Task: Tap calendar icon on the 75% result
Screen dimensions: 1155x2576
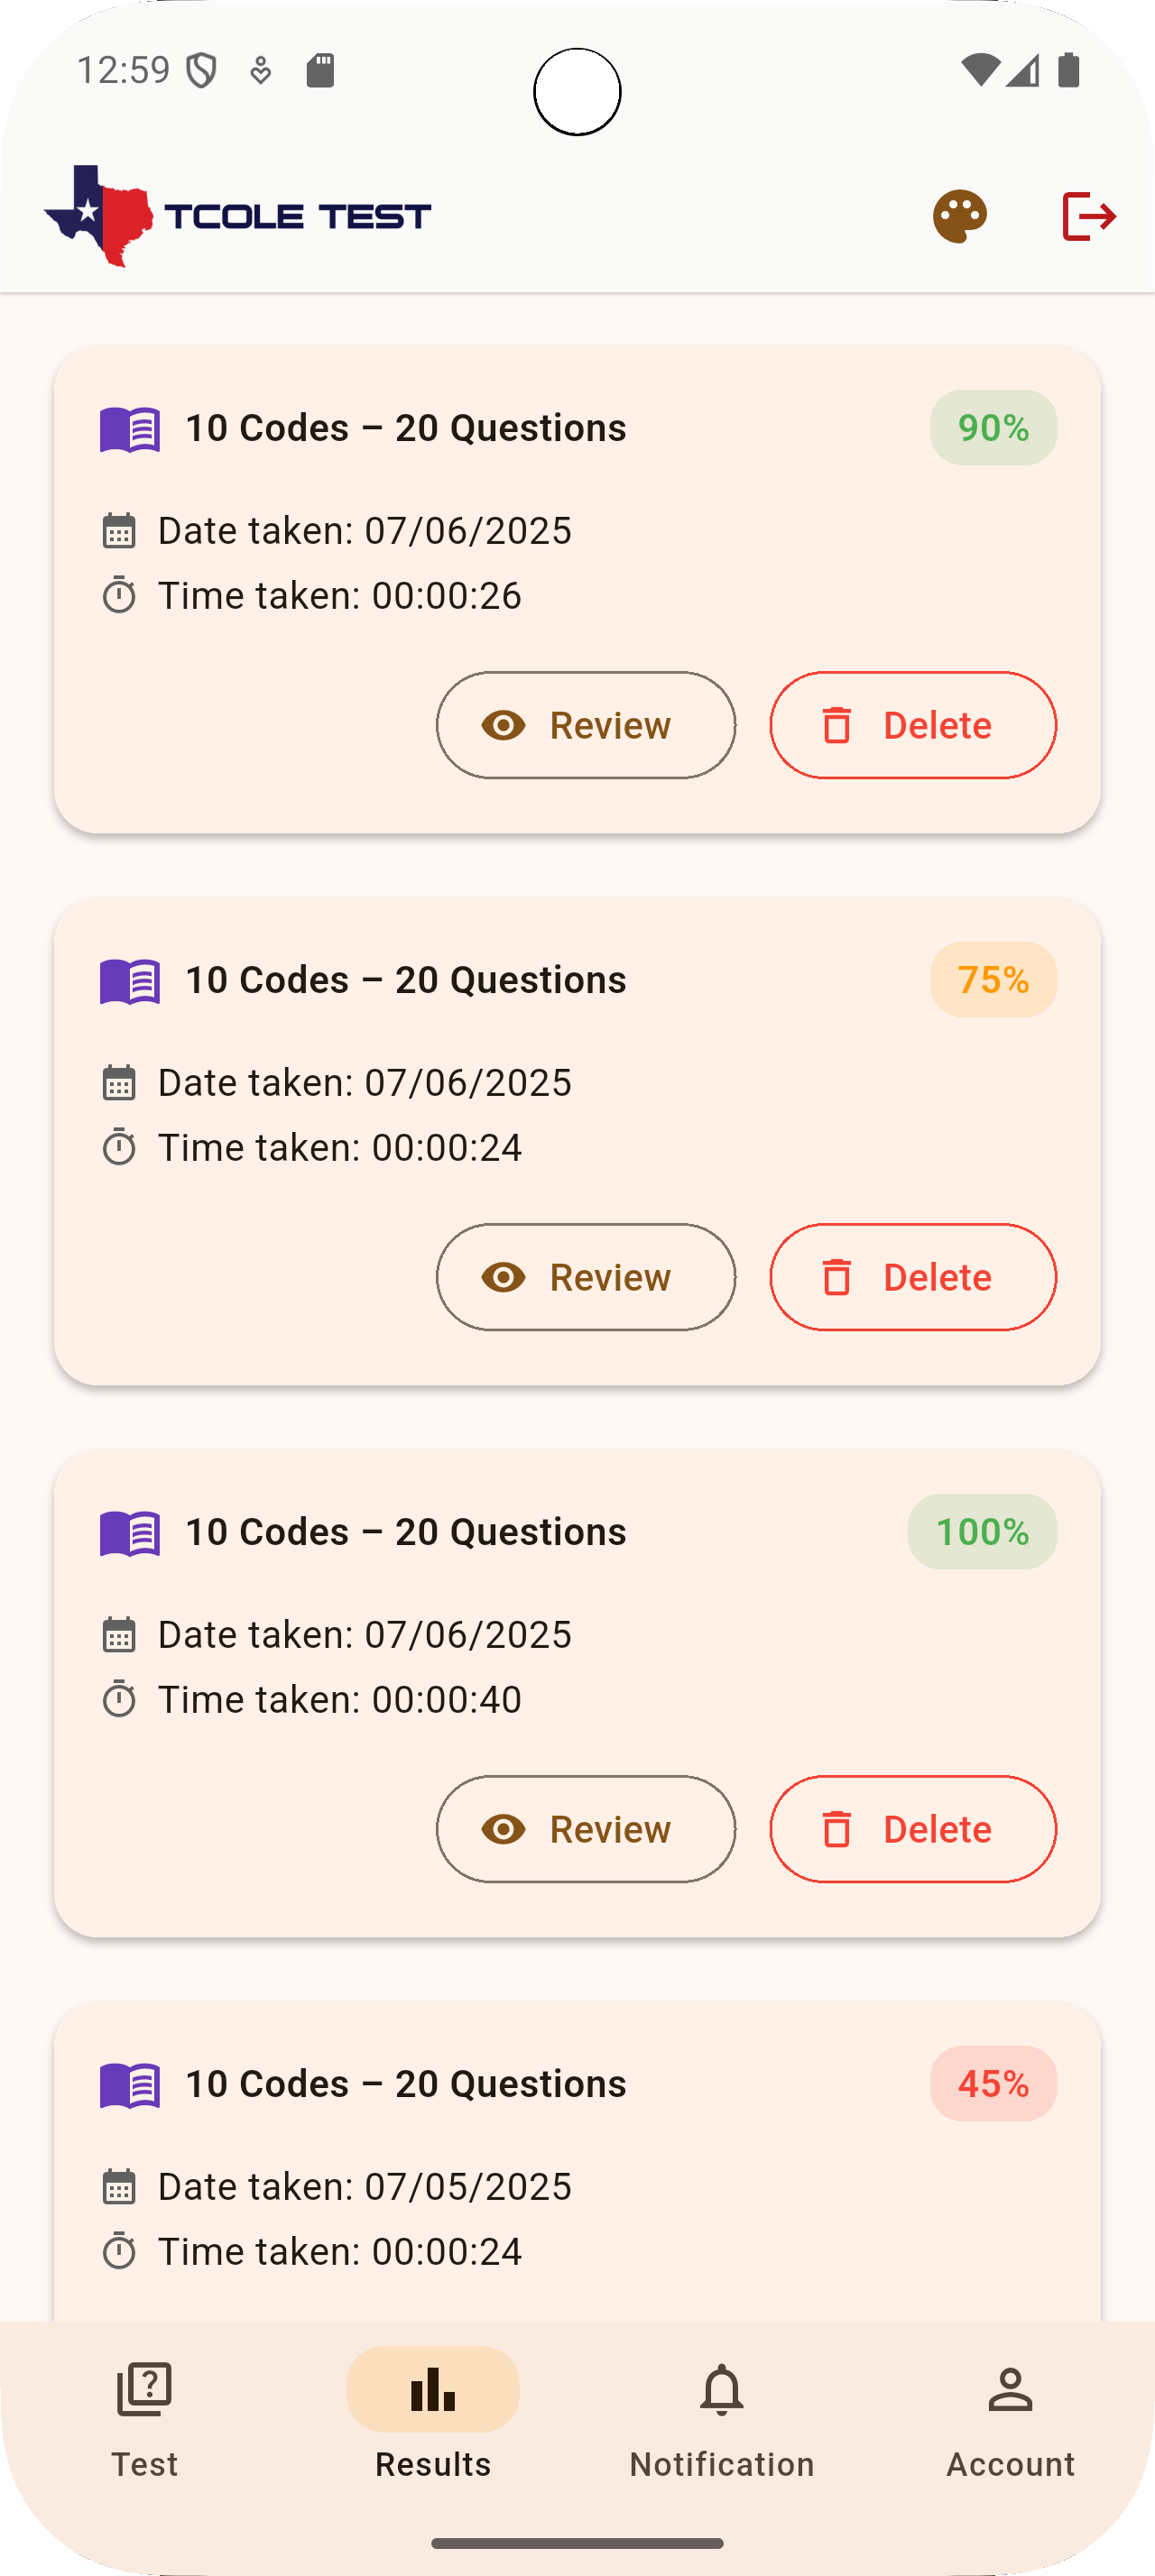Action: (119, 1083)
